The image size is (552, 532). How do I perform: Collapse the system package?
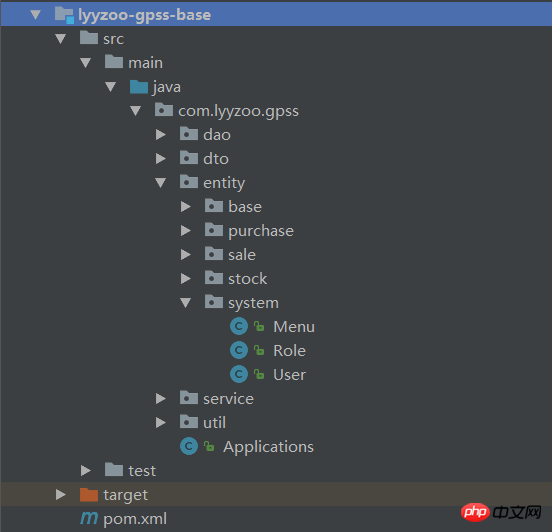tap(186, 302)
